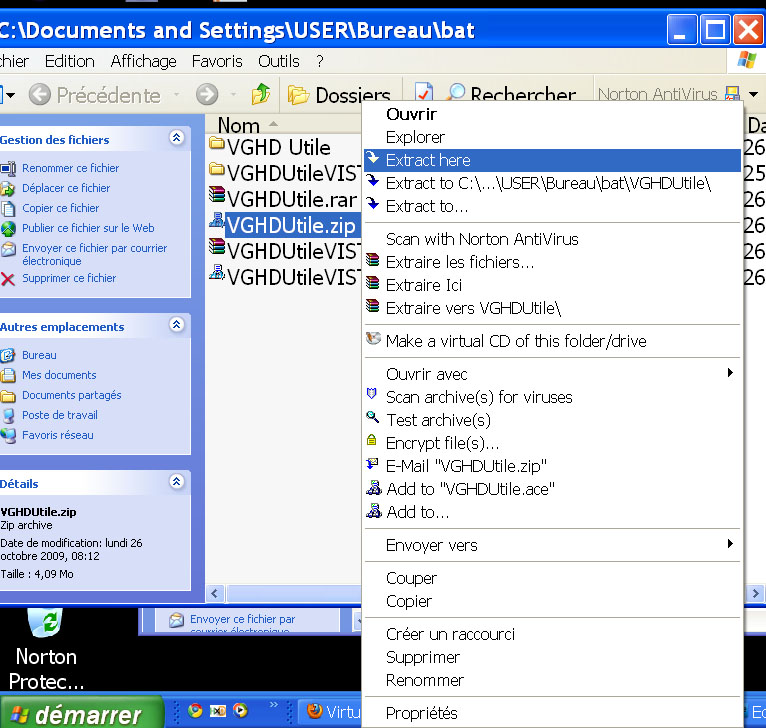Click the Mes documents link
The width and height of the screenshot is (766, 728).
(x=59, y=375)
